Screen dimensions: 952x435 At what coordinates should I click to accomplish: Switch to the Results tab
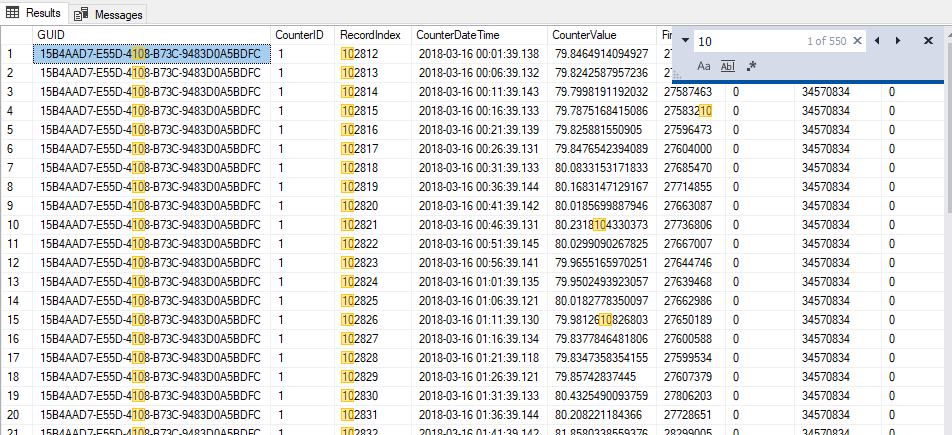tap(33, 13)
